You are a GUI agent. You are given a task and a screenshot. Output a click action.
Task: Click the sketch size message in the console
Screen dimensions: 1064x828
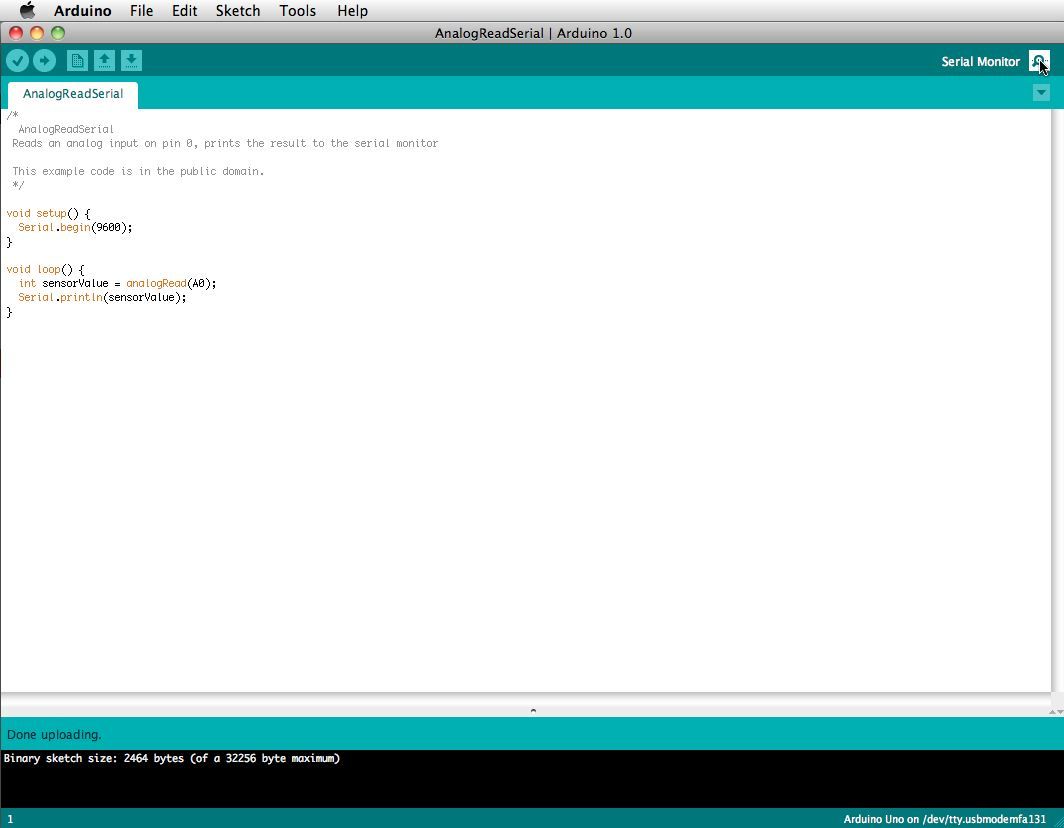point(172,758)
